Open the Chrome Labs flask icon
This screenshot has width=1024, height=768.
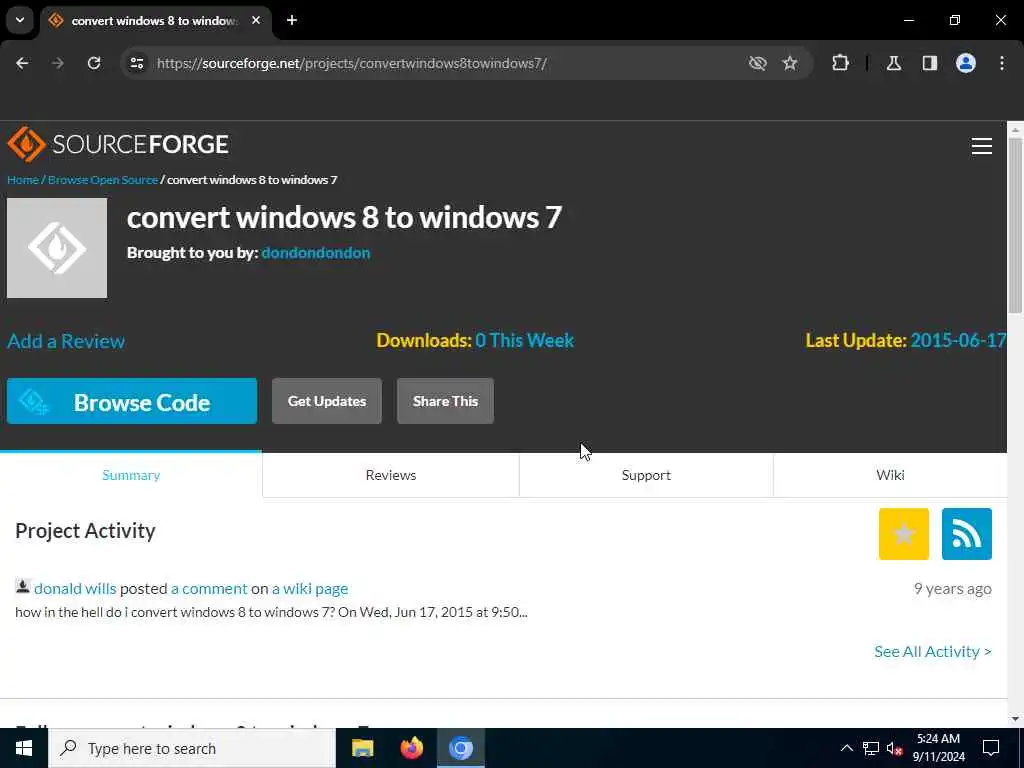pyautogui.click(x=894, y=63)
